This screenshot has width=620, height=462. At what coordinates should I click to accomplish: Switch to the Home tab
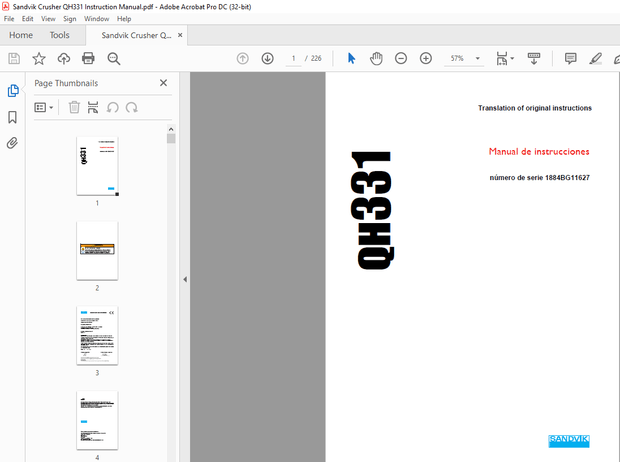point(21,35)
